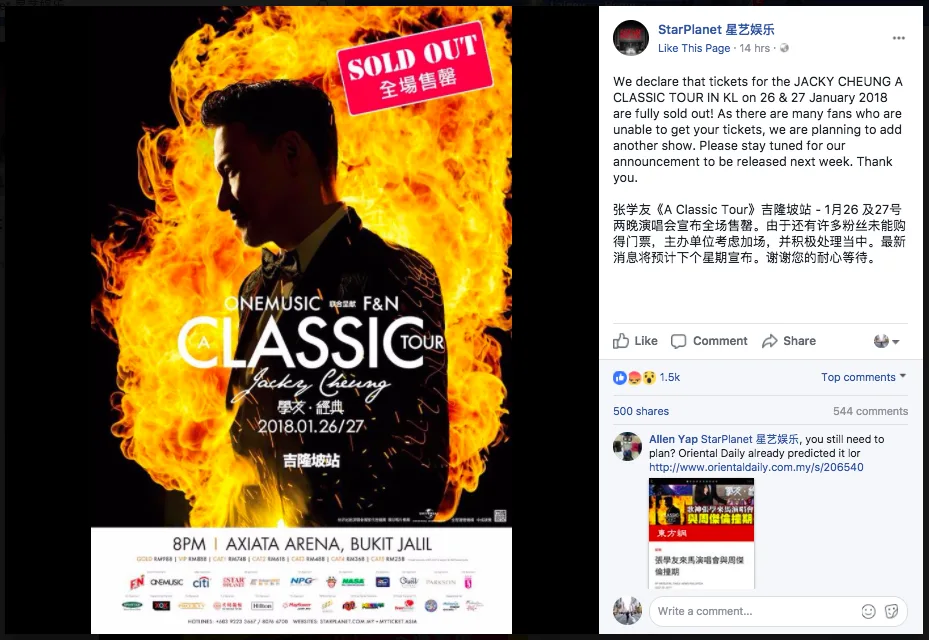Screen dimensions: 929x640
Task: Click the Share arrow icon
Action: pos(770,341)
